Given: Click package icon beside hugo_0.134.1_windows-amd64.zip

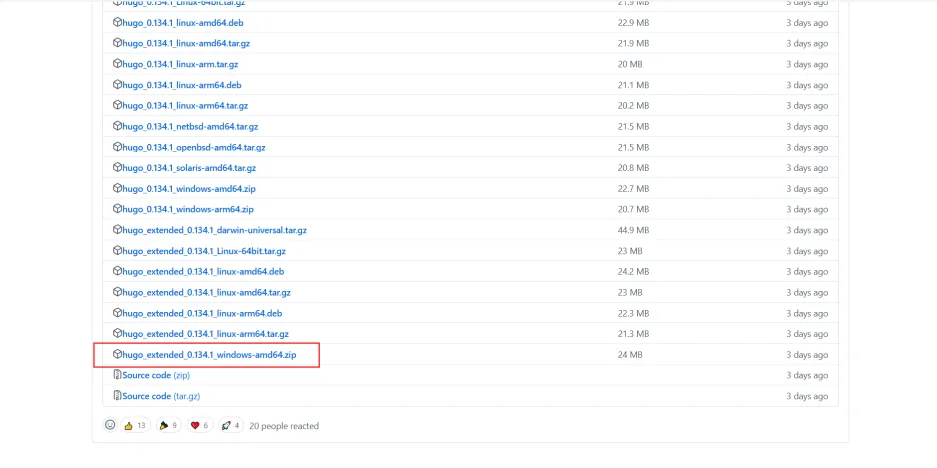Looking at the screenshot, I should coord(117,188).
